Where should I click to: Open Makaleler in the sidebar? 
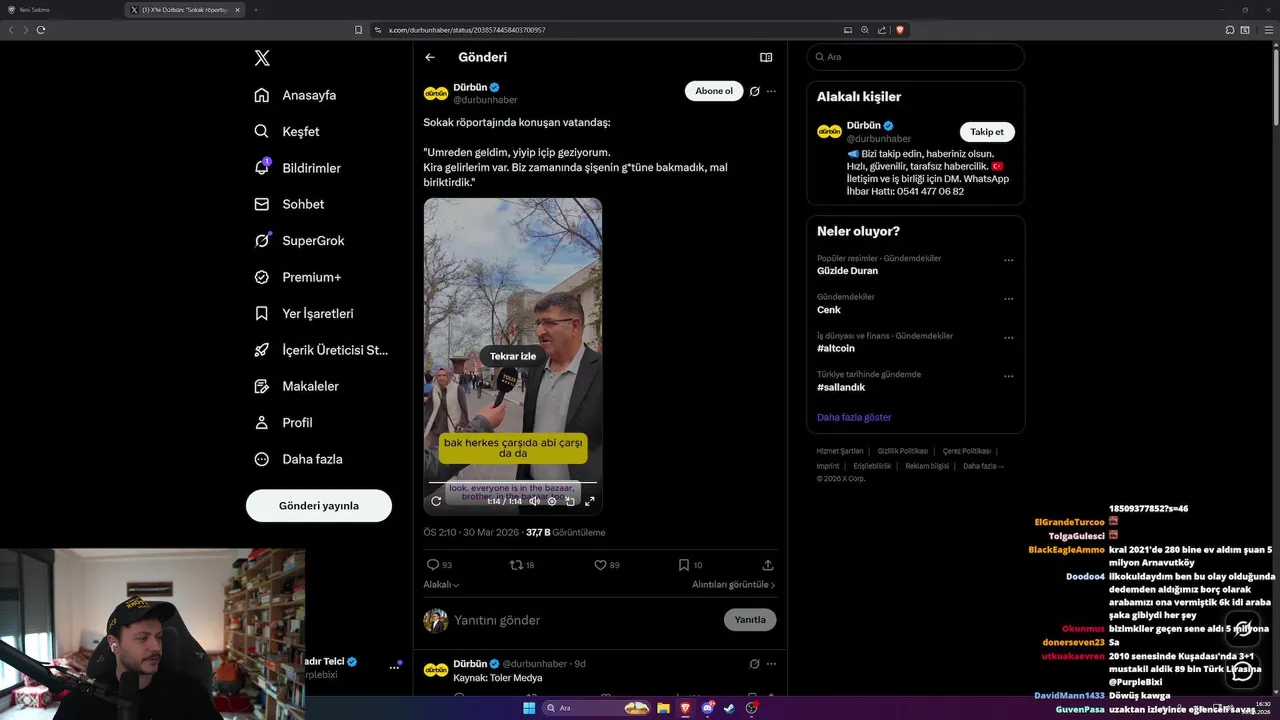pyautogui.click(x=296, y=386)
